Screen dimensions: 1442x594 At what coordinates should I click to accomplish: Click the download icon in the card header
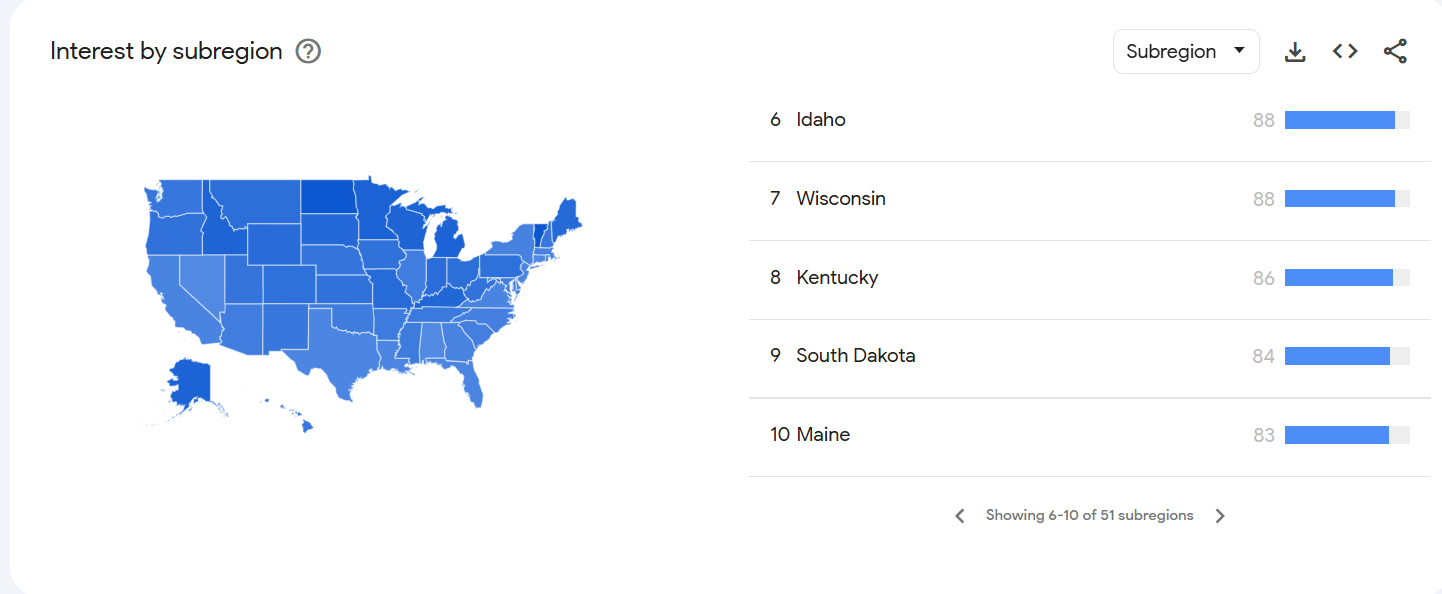tap(1295, 50)
